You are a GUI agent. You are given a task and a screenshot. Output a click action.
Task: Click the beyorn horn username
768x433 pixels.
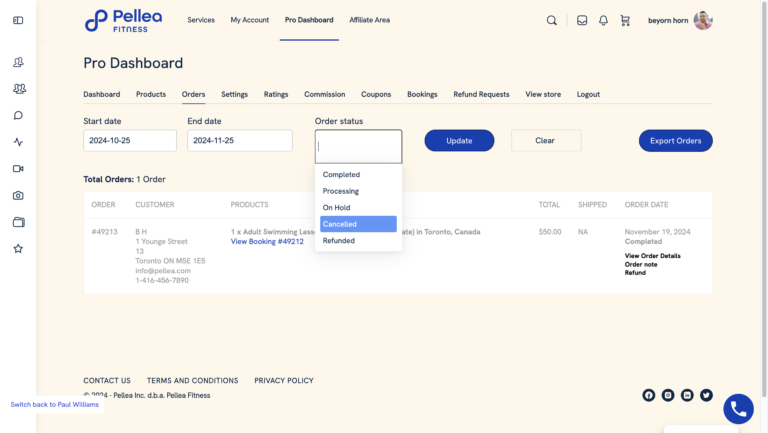click(668, 21)
